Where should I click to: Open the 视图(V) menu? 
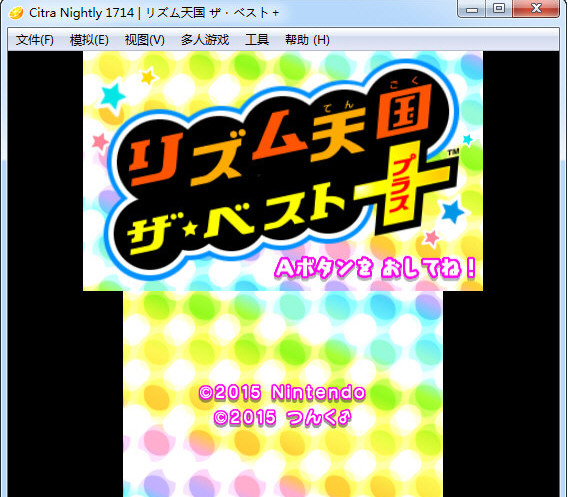coord(145,40)
